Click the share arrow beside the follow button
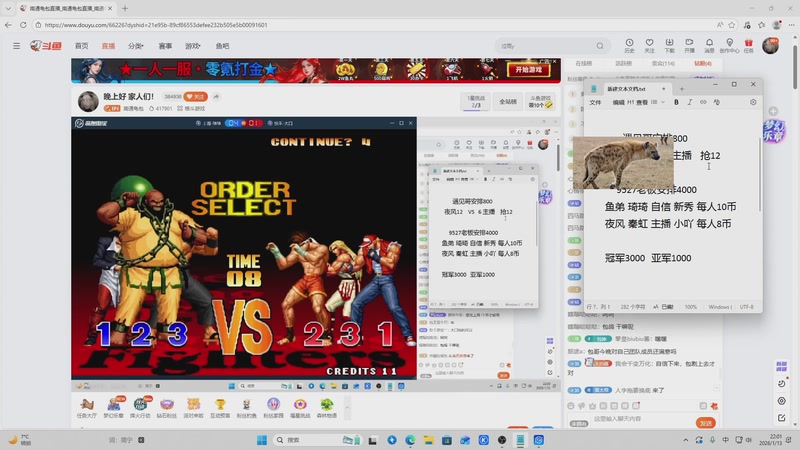 tap(216, 96)
